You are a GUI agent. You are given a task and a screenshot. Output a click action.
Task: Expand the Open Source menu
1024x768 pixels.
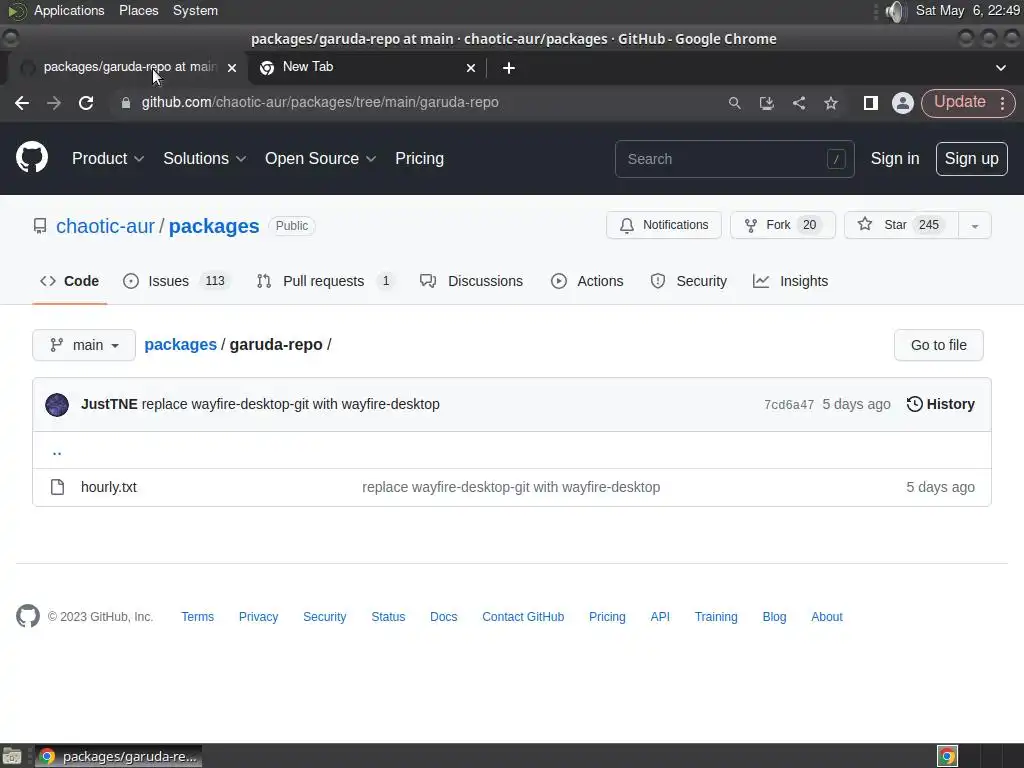[x=320, y=159]
